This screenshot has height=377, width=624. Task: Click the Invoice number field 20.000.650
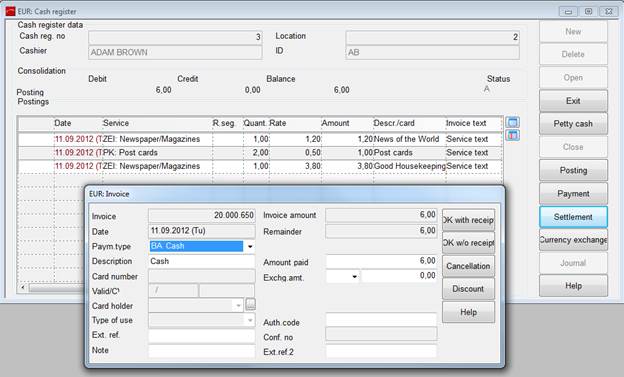202,216
